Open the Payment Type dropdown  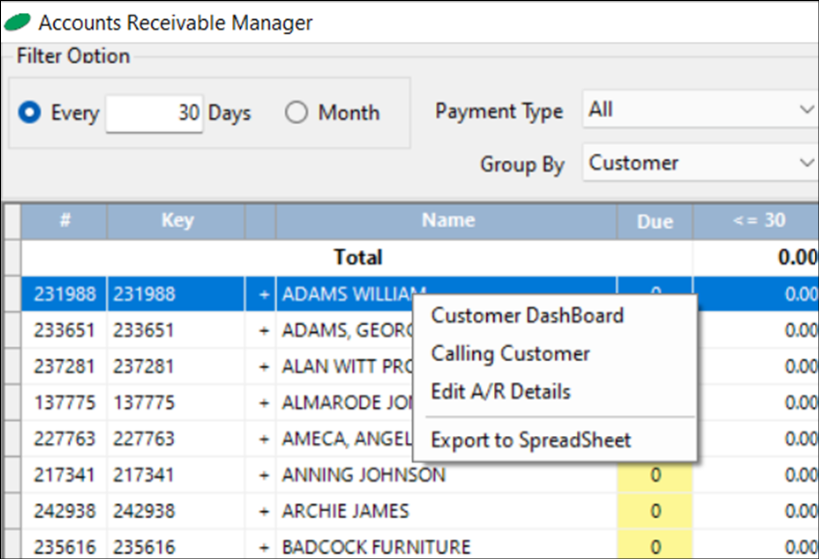[x=700, y=110]
